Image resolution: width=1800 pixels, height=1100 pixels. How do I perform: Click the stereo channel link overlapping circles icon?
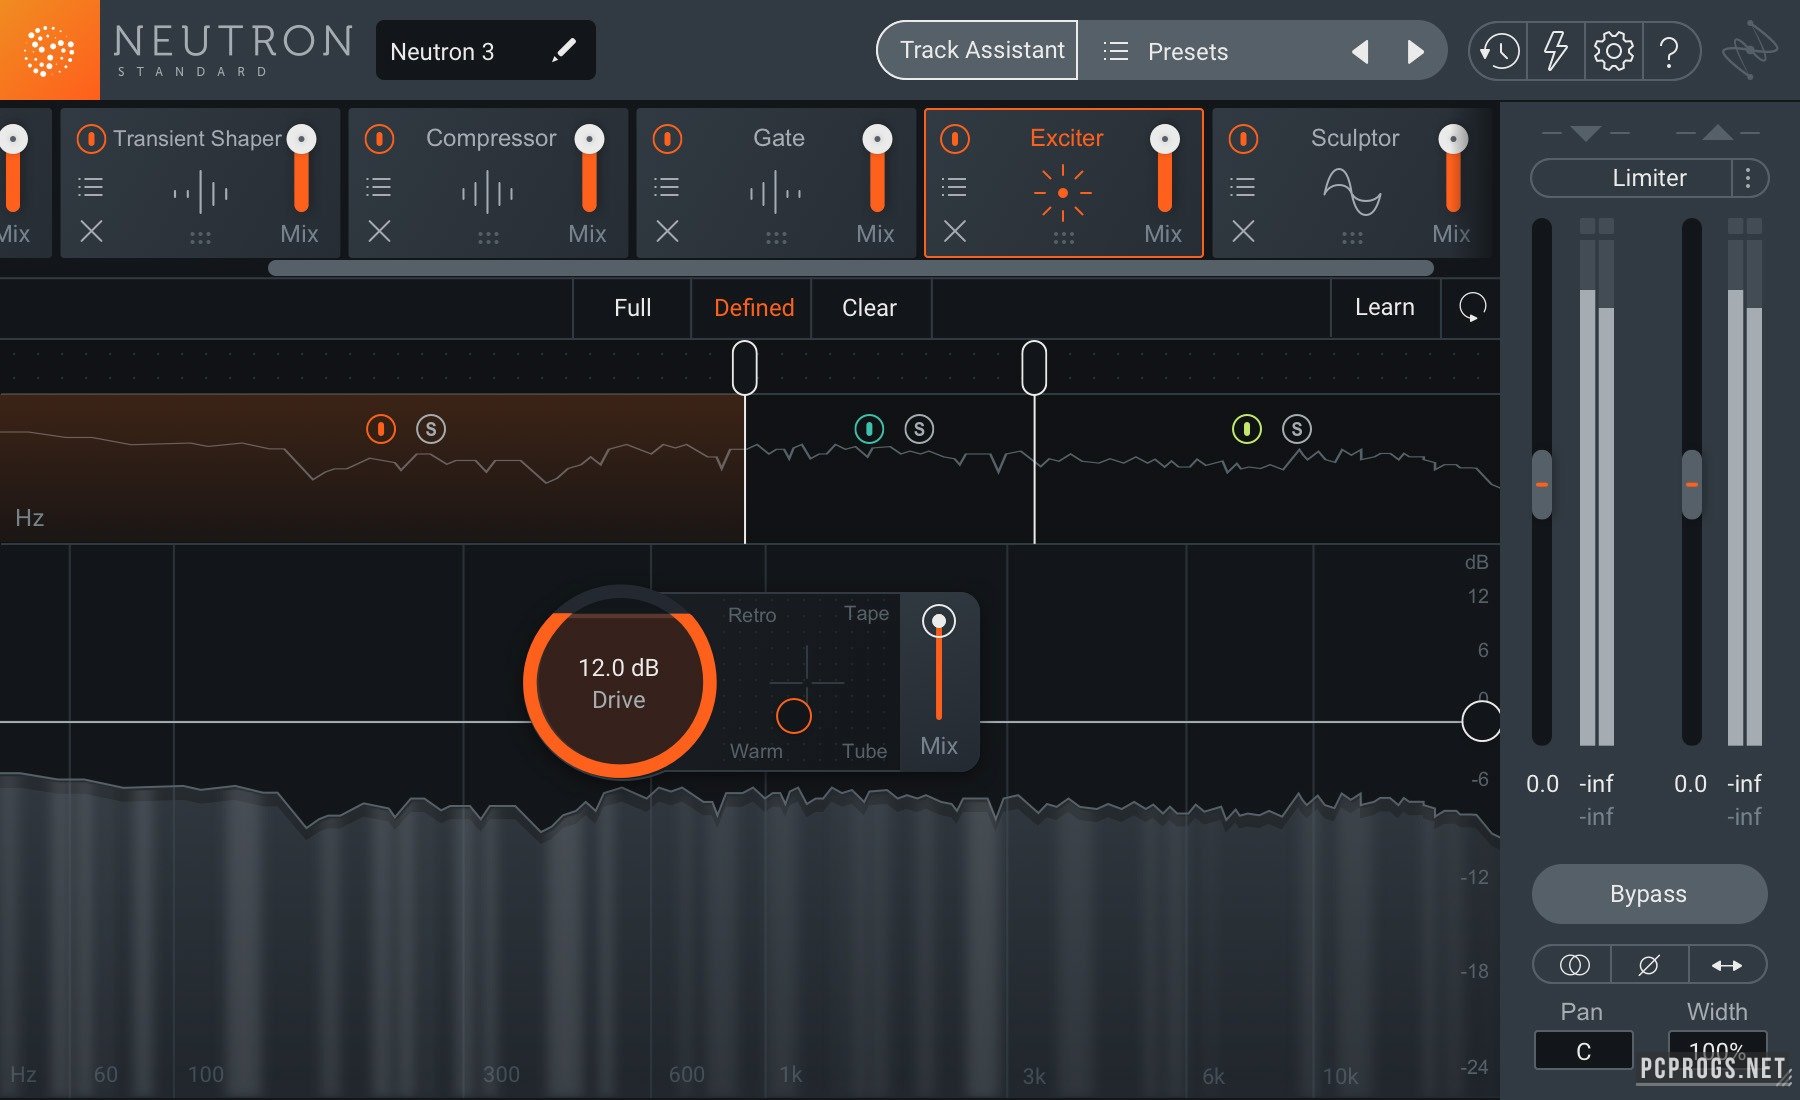click(1574, 965)
